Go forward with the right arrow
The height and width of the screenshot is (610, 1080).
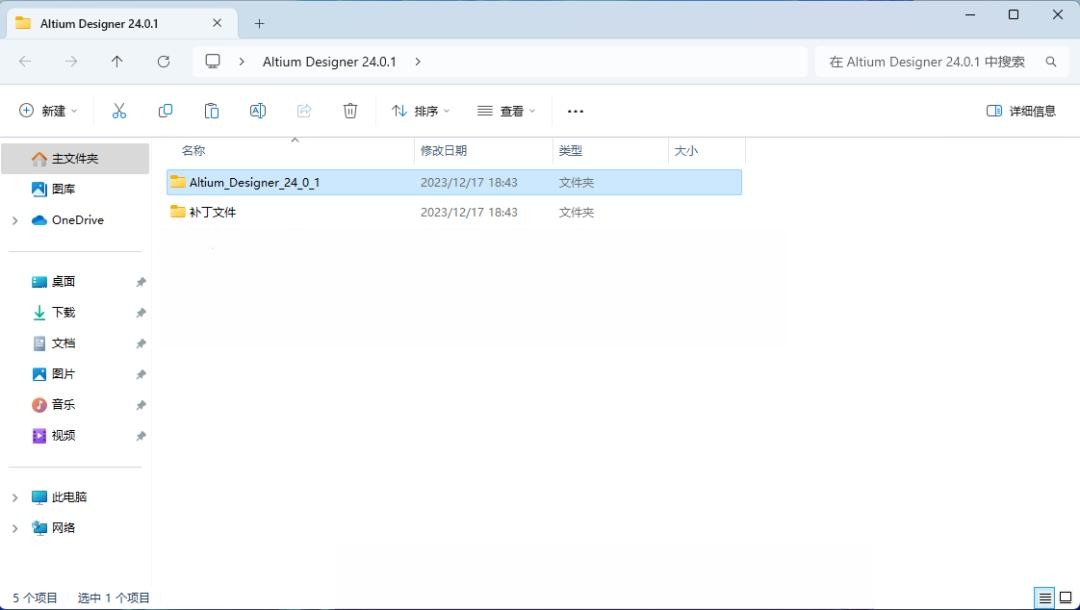71,61
